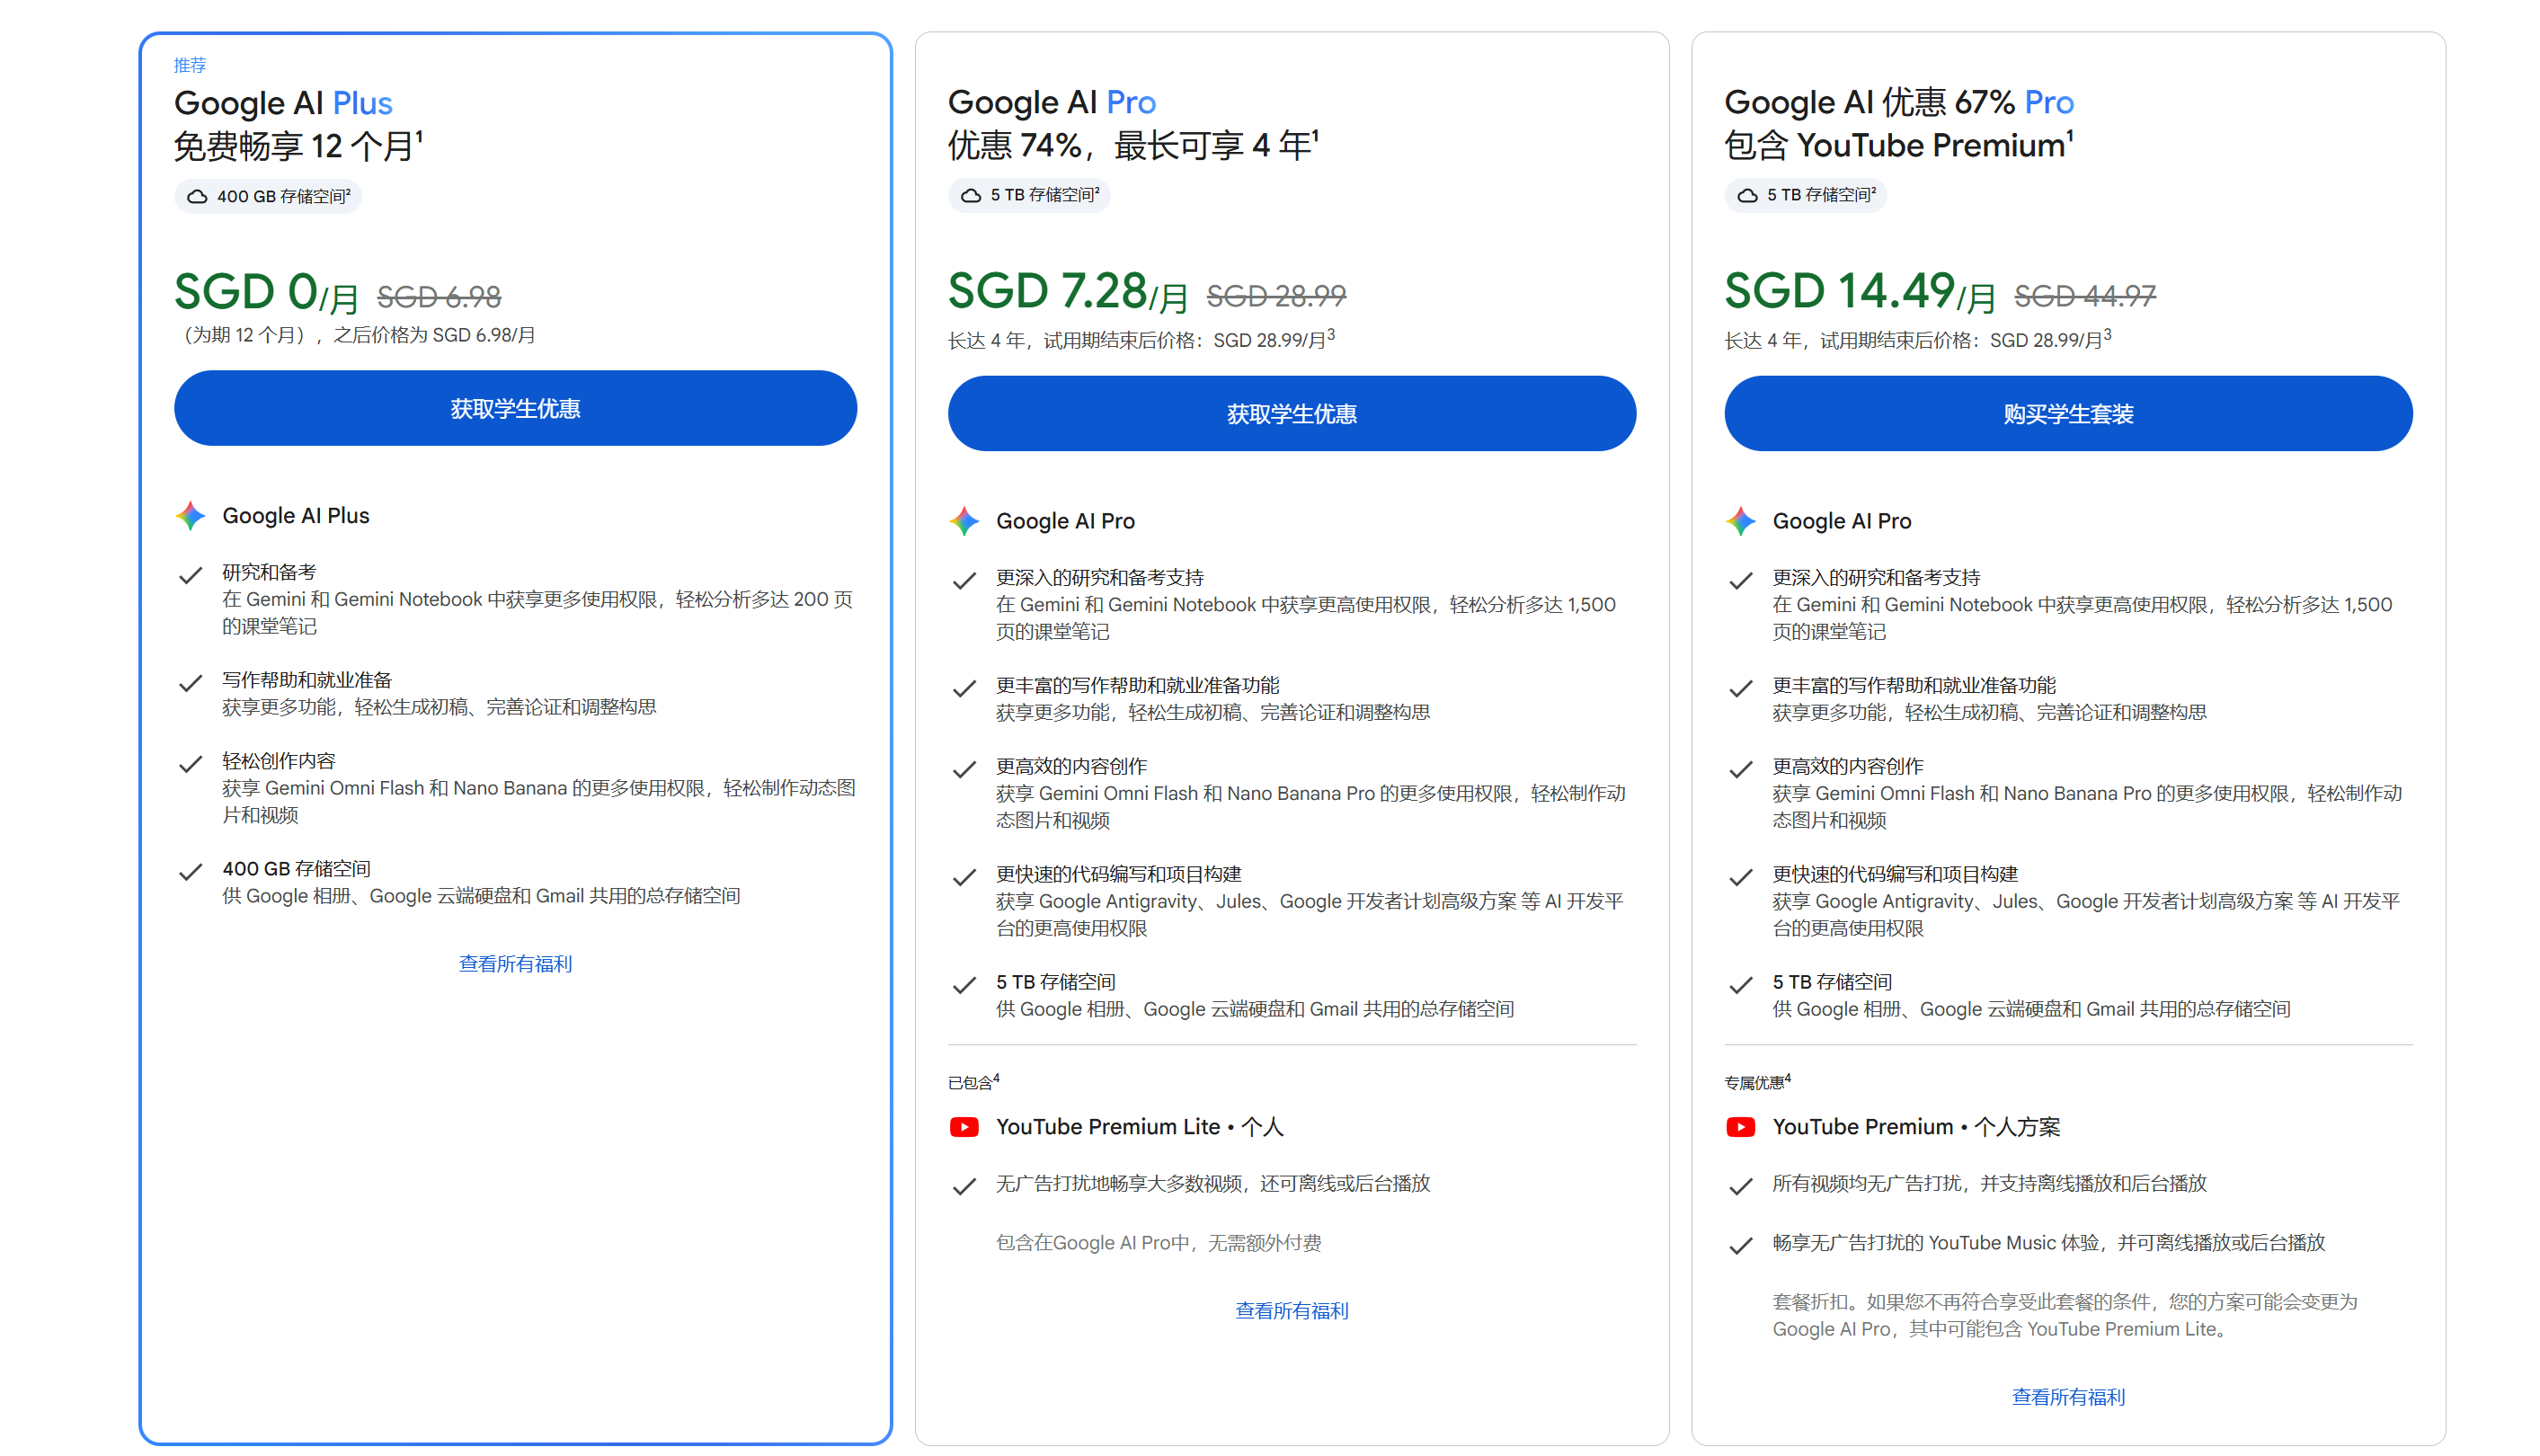Viewport: 2540px width, 1456px height.
Task: Click checkmark beside 更快速的代码编写 in right card
Action: click(1740, 877)
